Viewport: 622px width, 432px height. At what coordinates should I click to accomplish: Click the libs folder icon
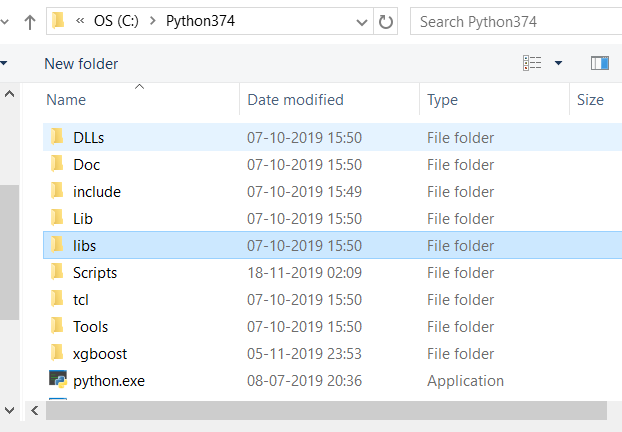[57, 244]
